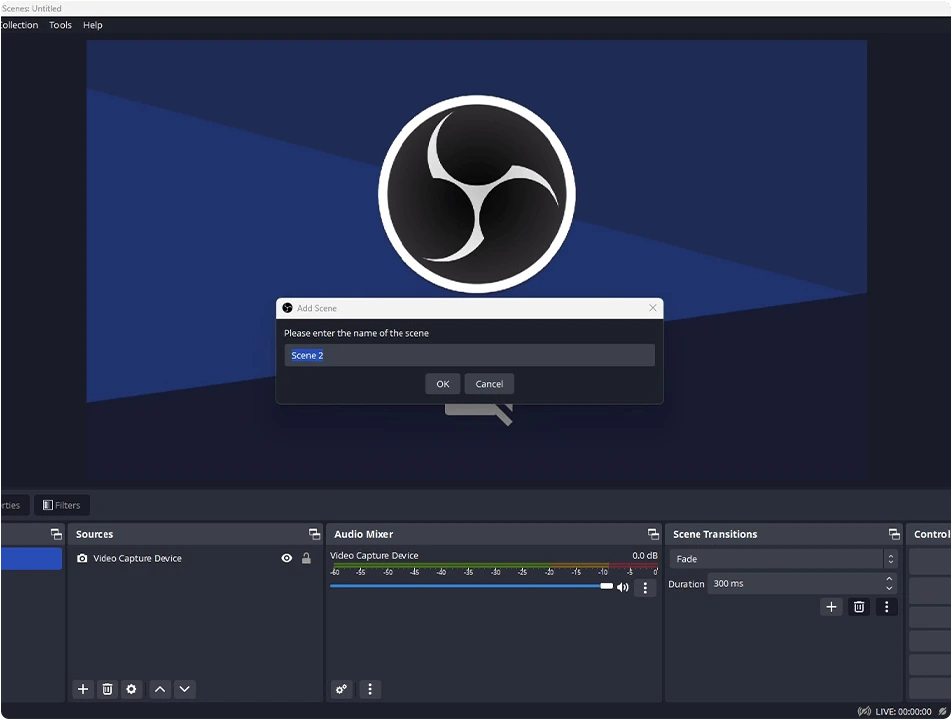Add a scene transition plus icon

831,606
